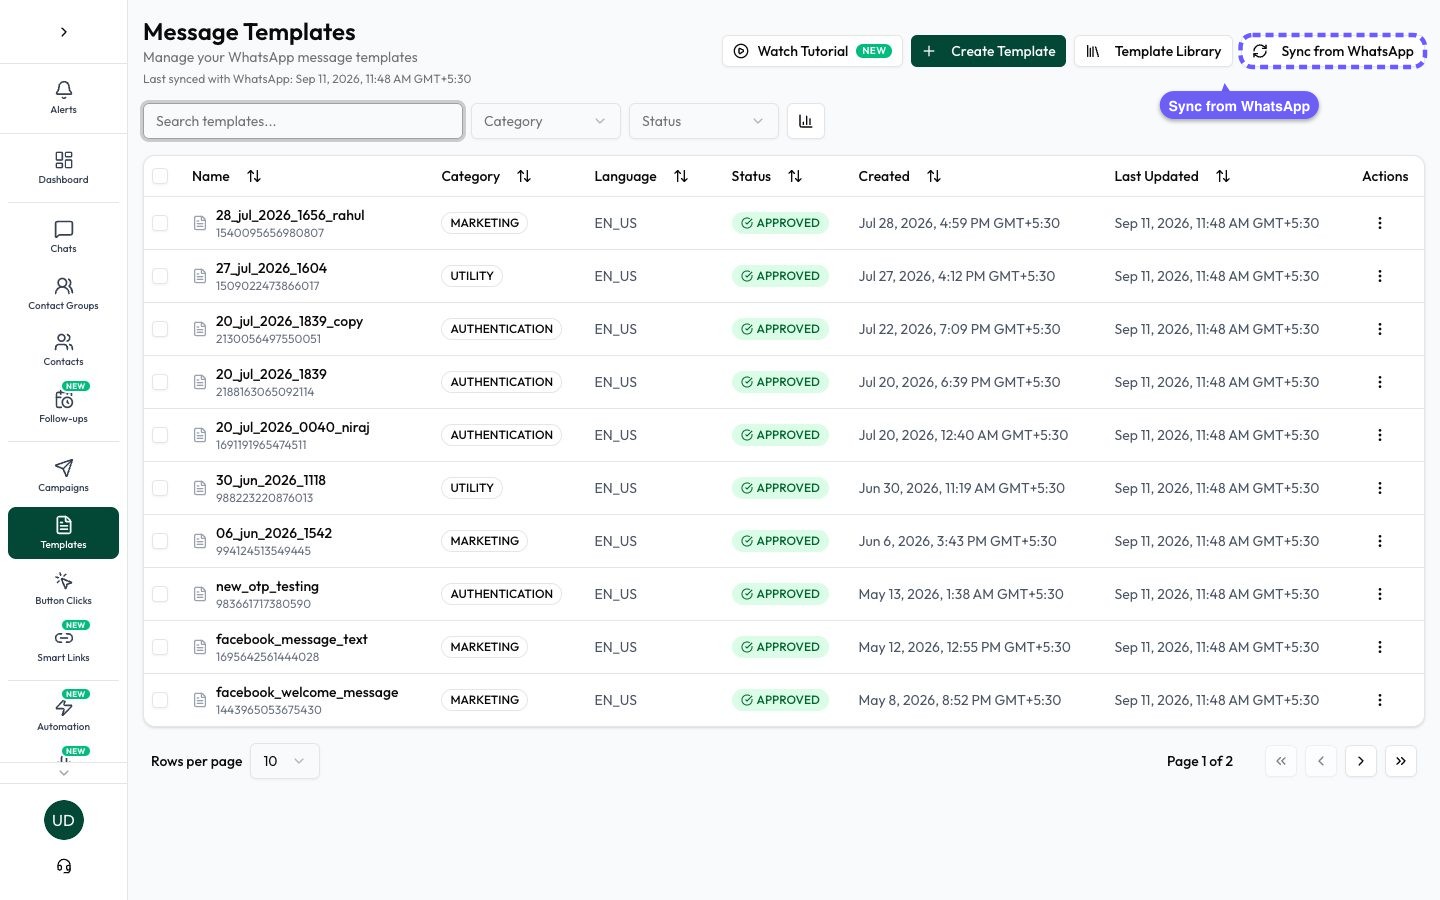Go to next page of templates
The height and width of the screenshot is (900, 1440).
pyautogui.click(x=1361, y=761)
